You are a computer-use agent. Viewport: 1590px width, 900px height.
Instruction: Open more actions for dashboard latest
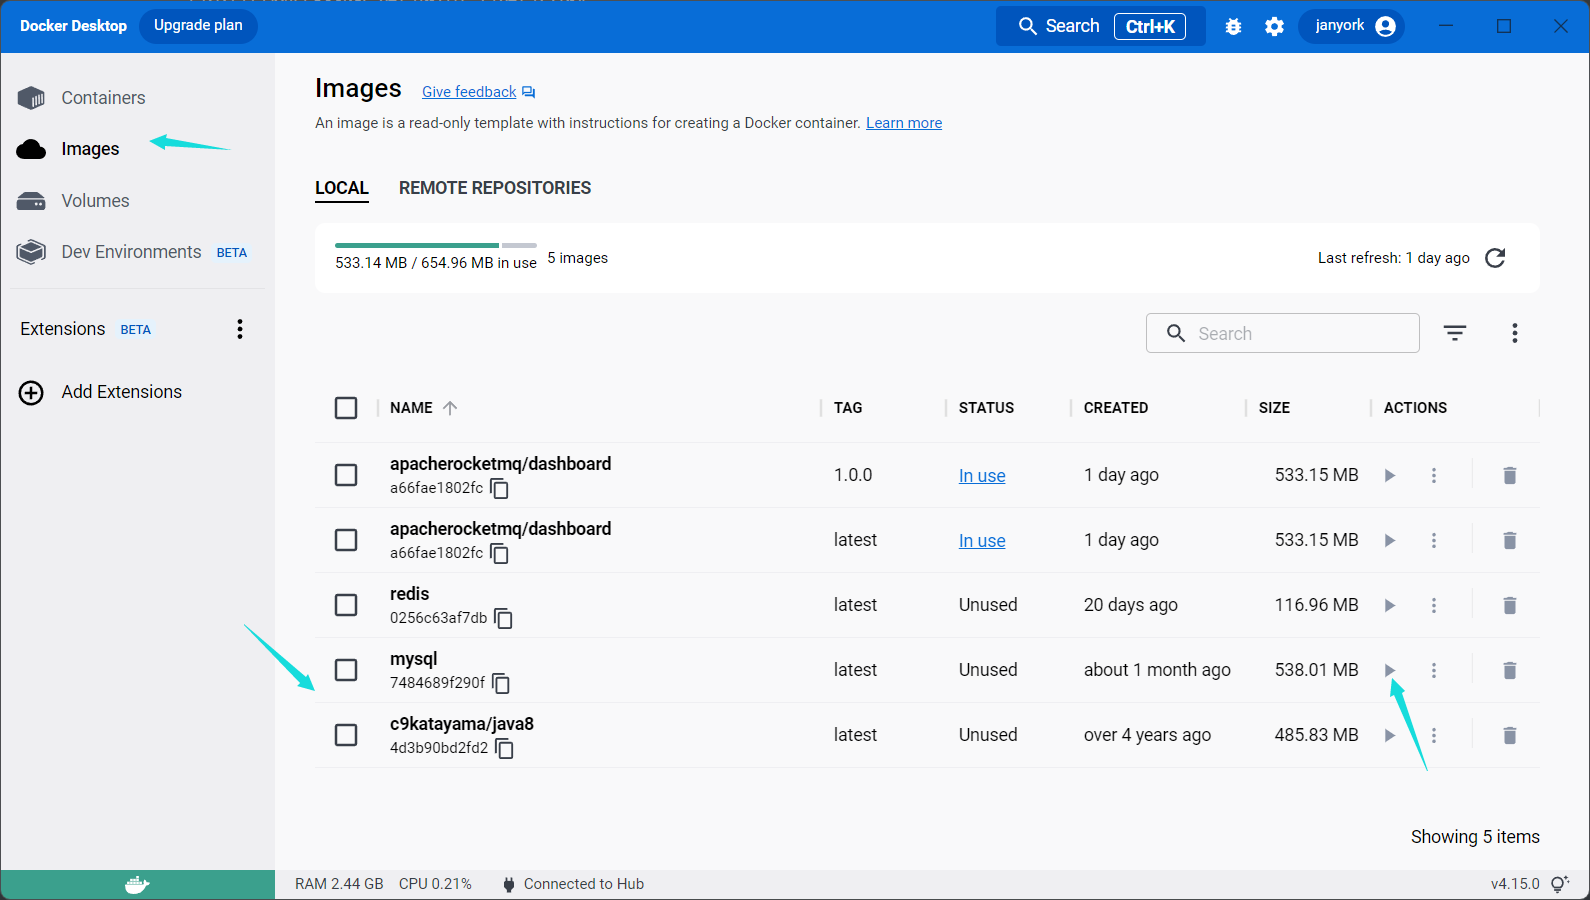point(1434,541)
